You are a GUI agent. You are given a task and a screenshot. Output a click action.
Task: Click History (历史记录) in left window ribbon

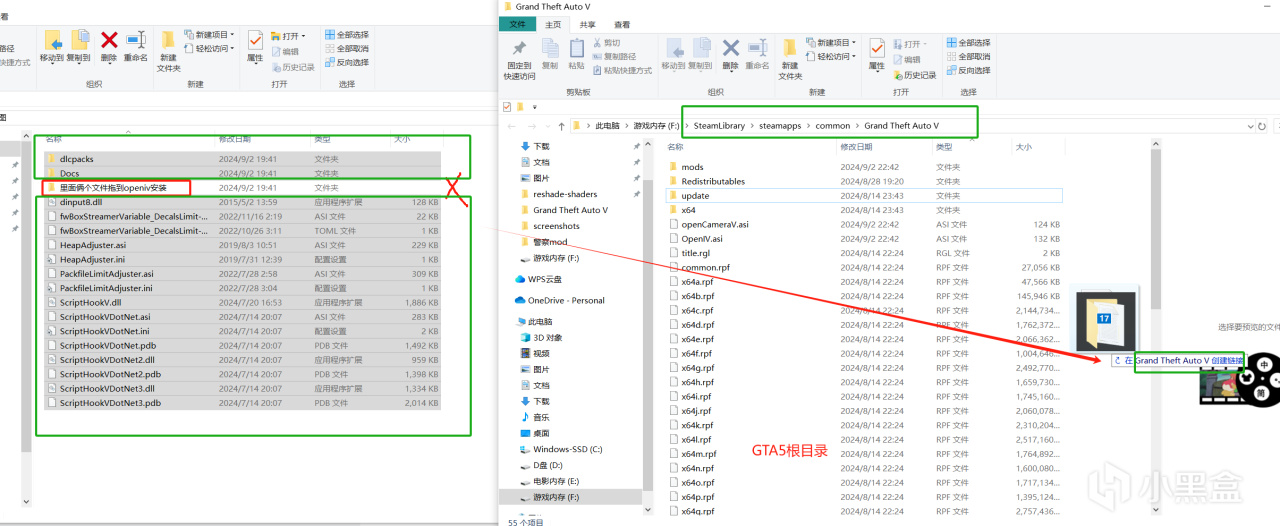tap(292, 67)
